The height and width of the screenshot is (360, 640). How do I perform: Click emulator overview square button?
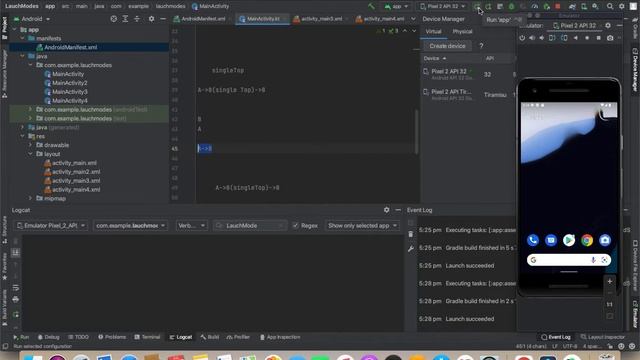click(598, 38)
